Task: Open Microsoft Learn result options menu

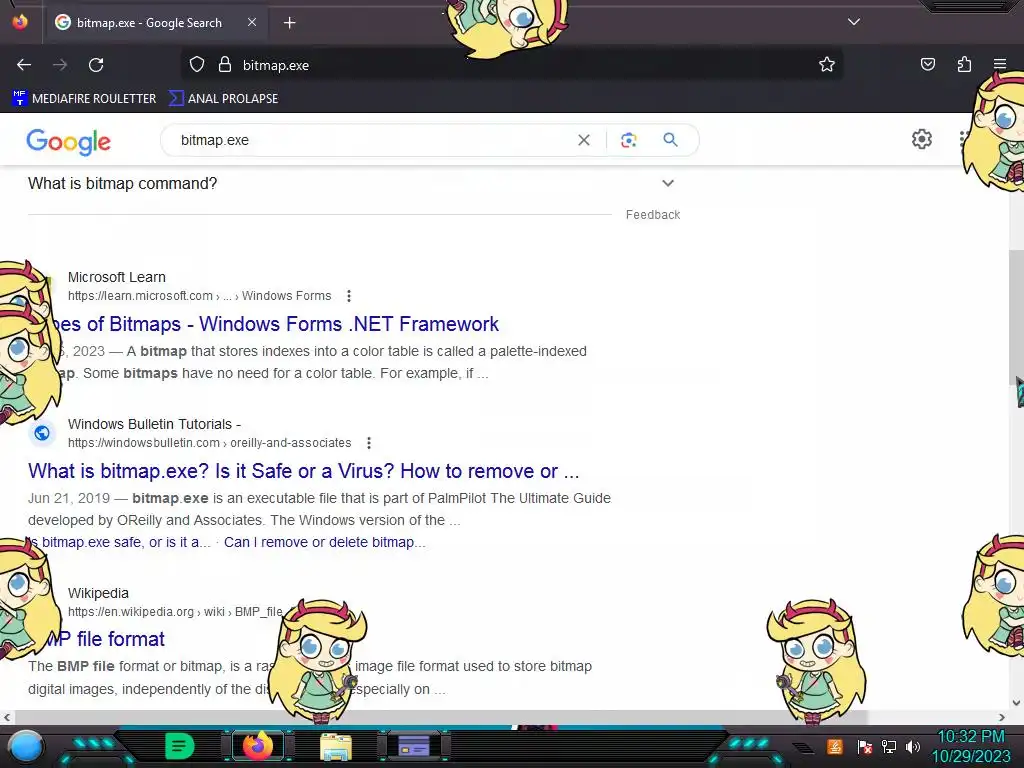Action: [349, 296]
